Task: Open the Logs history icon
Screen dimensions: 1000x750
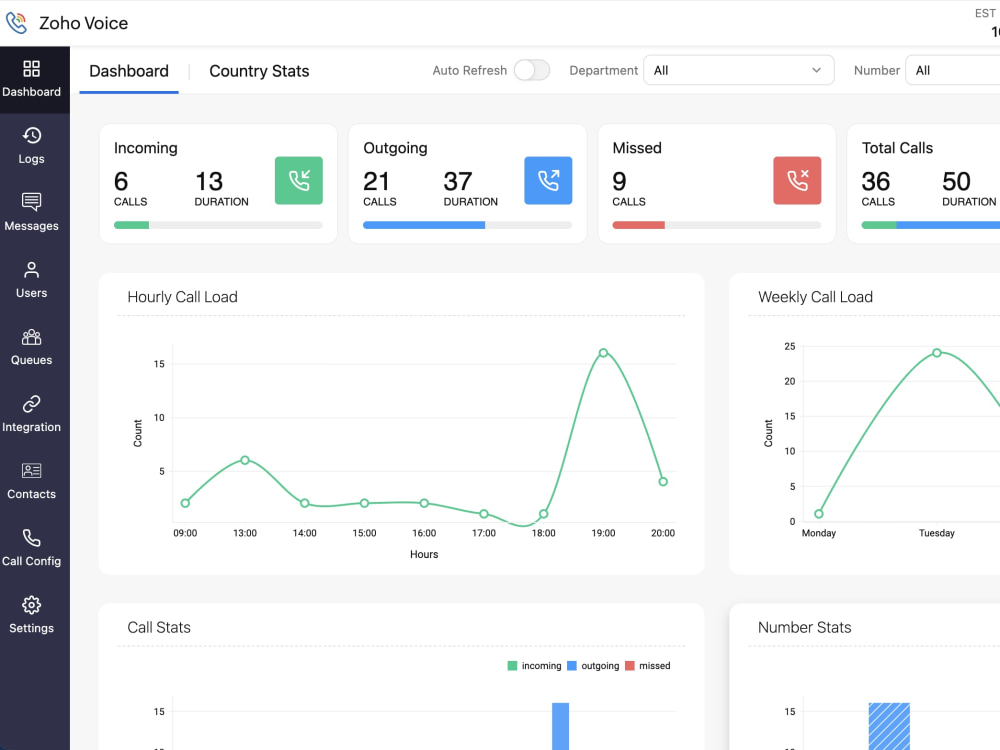Action: tap(31, 135)
